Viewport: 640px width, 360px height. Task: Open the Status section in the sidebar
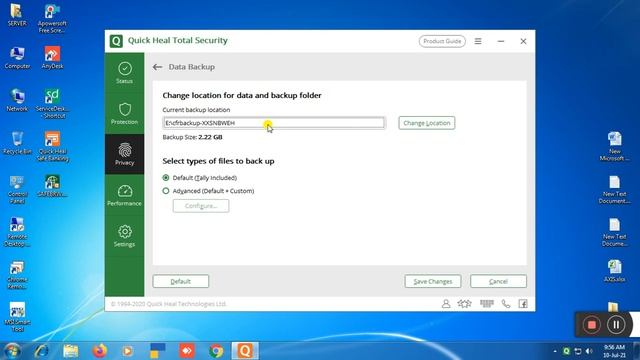click(x=124, y=73)
